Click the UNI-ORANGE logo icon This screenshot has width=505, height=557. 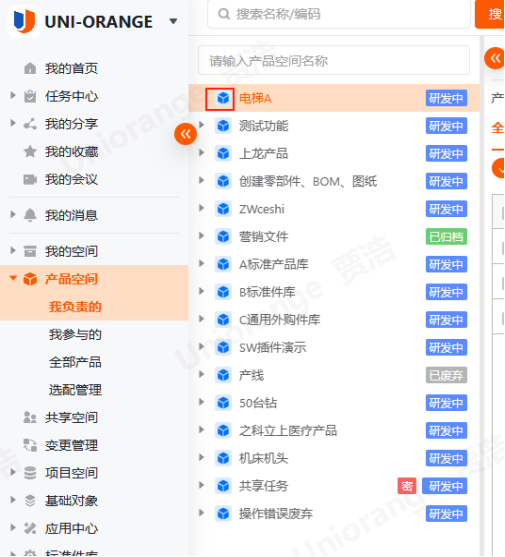(24, 21)
